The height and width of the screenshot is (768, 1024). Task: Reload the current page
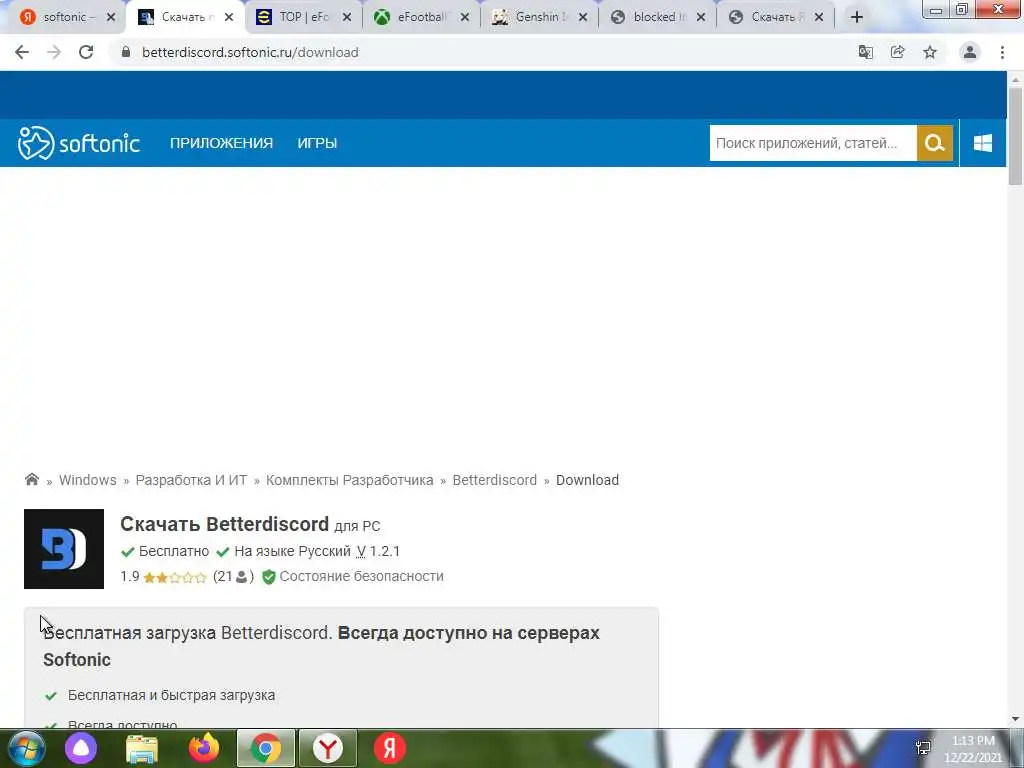pyautogui.click(x=86, y=52)
